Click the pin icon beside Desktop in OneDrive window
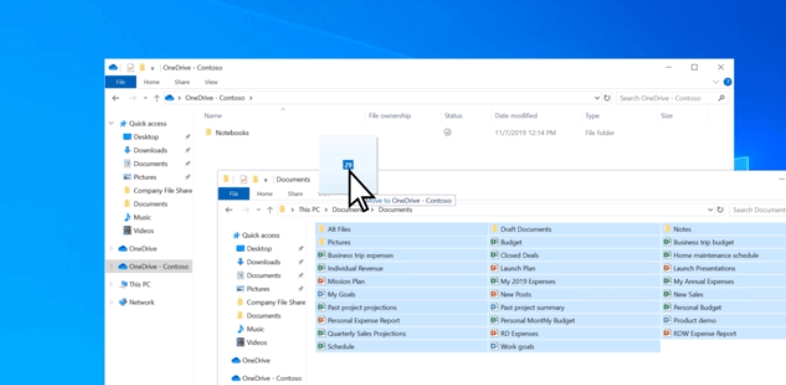Image resolution: width=786 pixels, height=385 pixels. 187,137
